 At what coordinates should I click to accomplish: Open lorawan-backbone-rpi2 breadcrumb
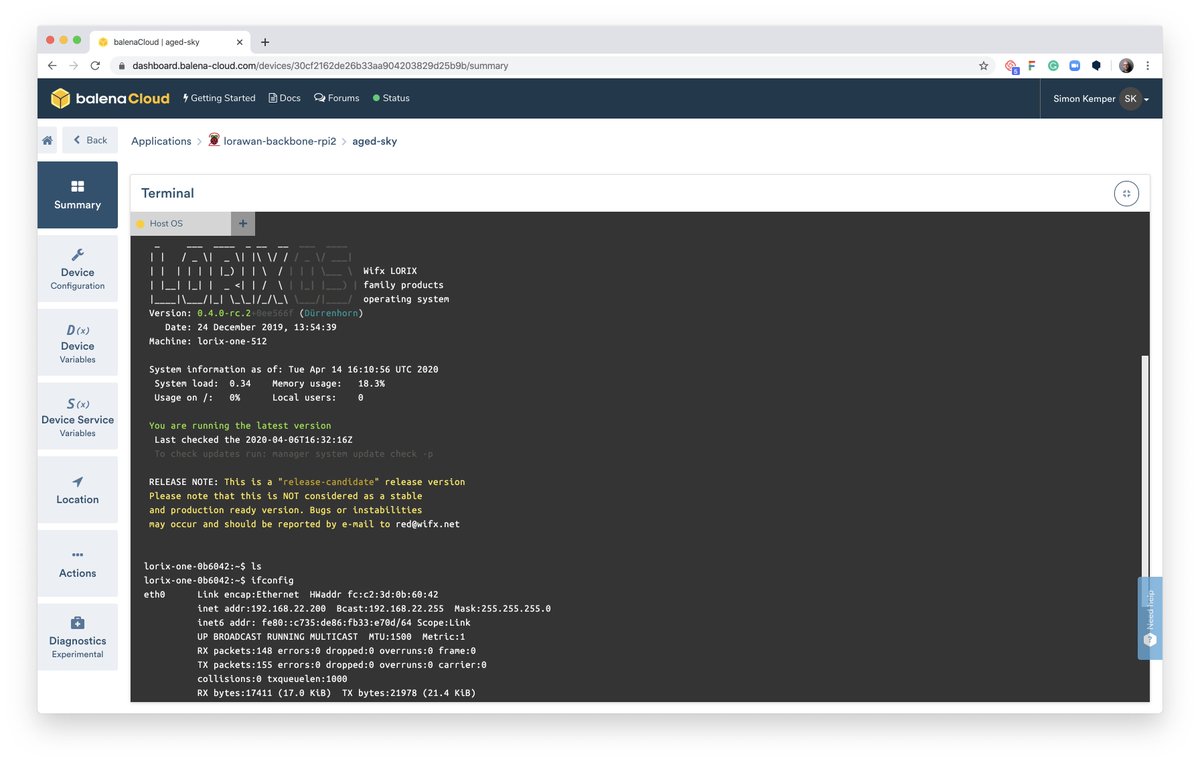click(279, 141)
